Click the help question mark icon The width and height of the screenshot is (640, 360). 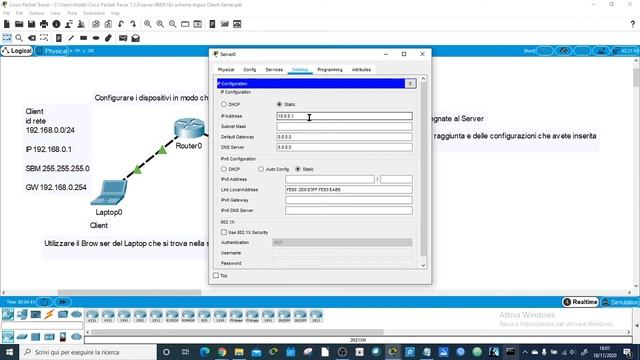tap(632, 24)
